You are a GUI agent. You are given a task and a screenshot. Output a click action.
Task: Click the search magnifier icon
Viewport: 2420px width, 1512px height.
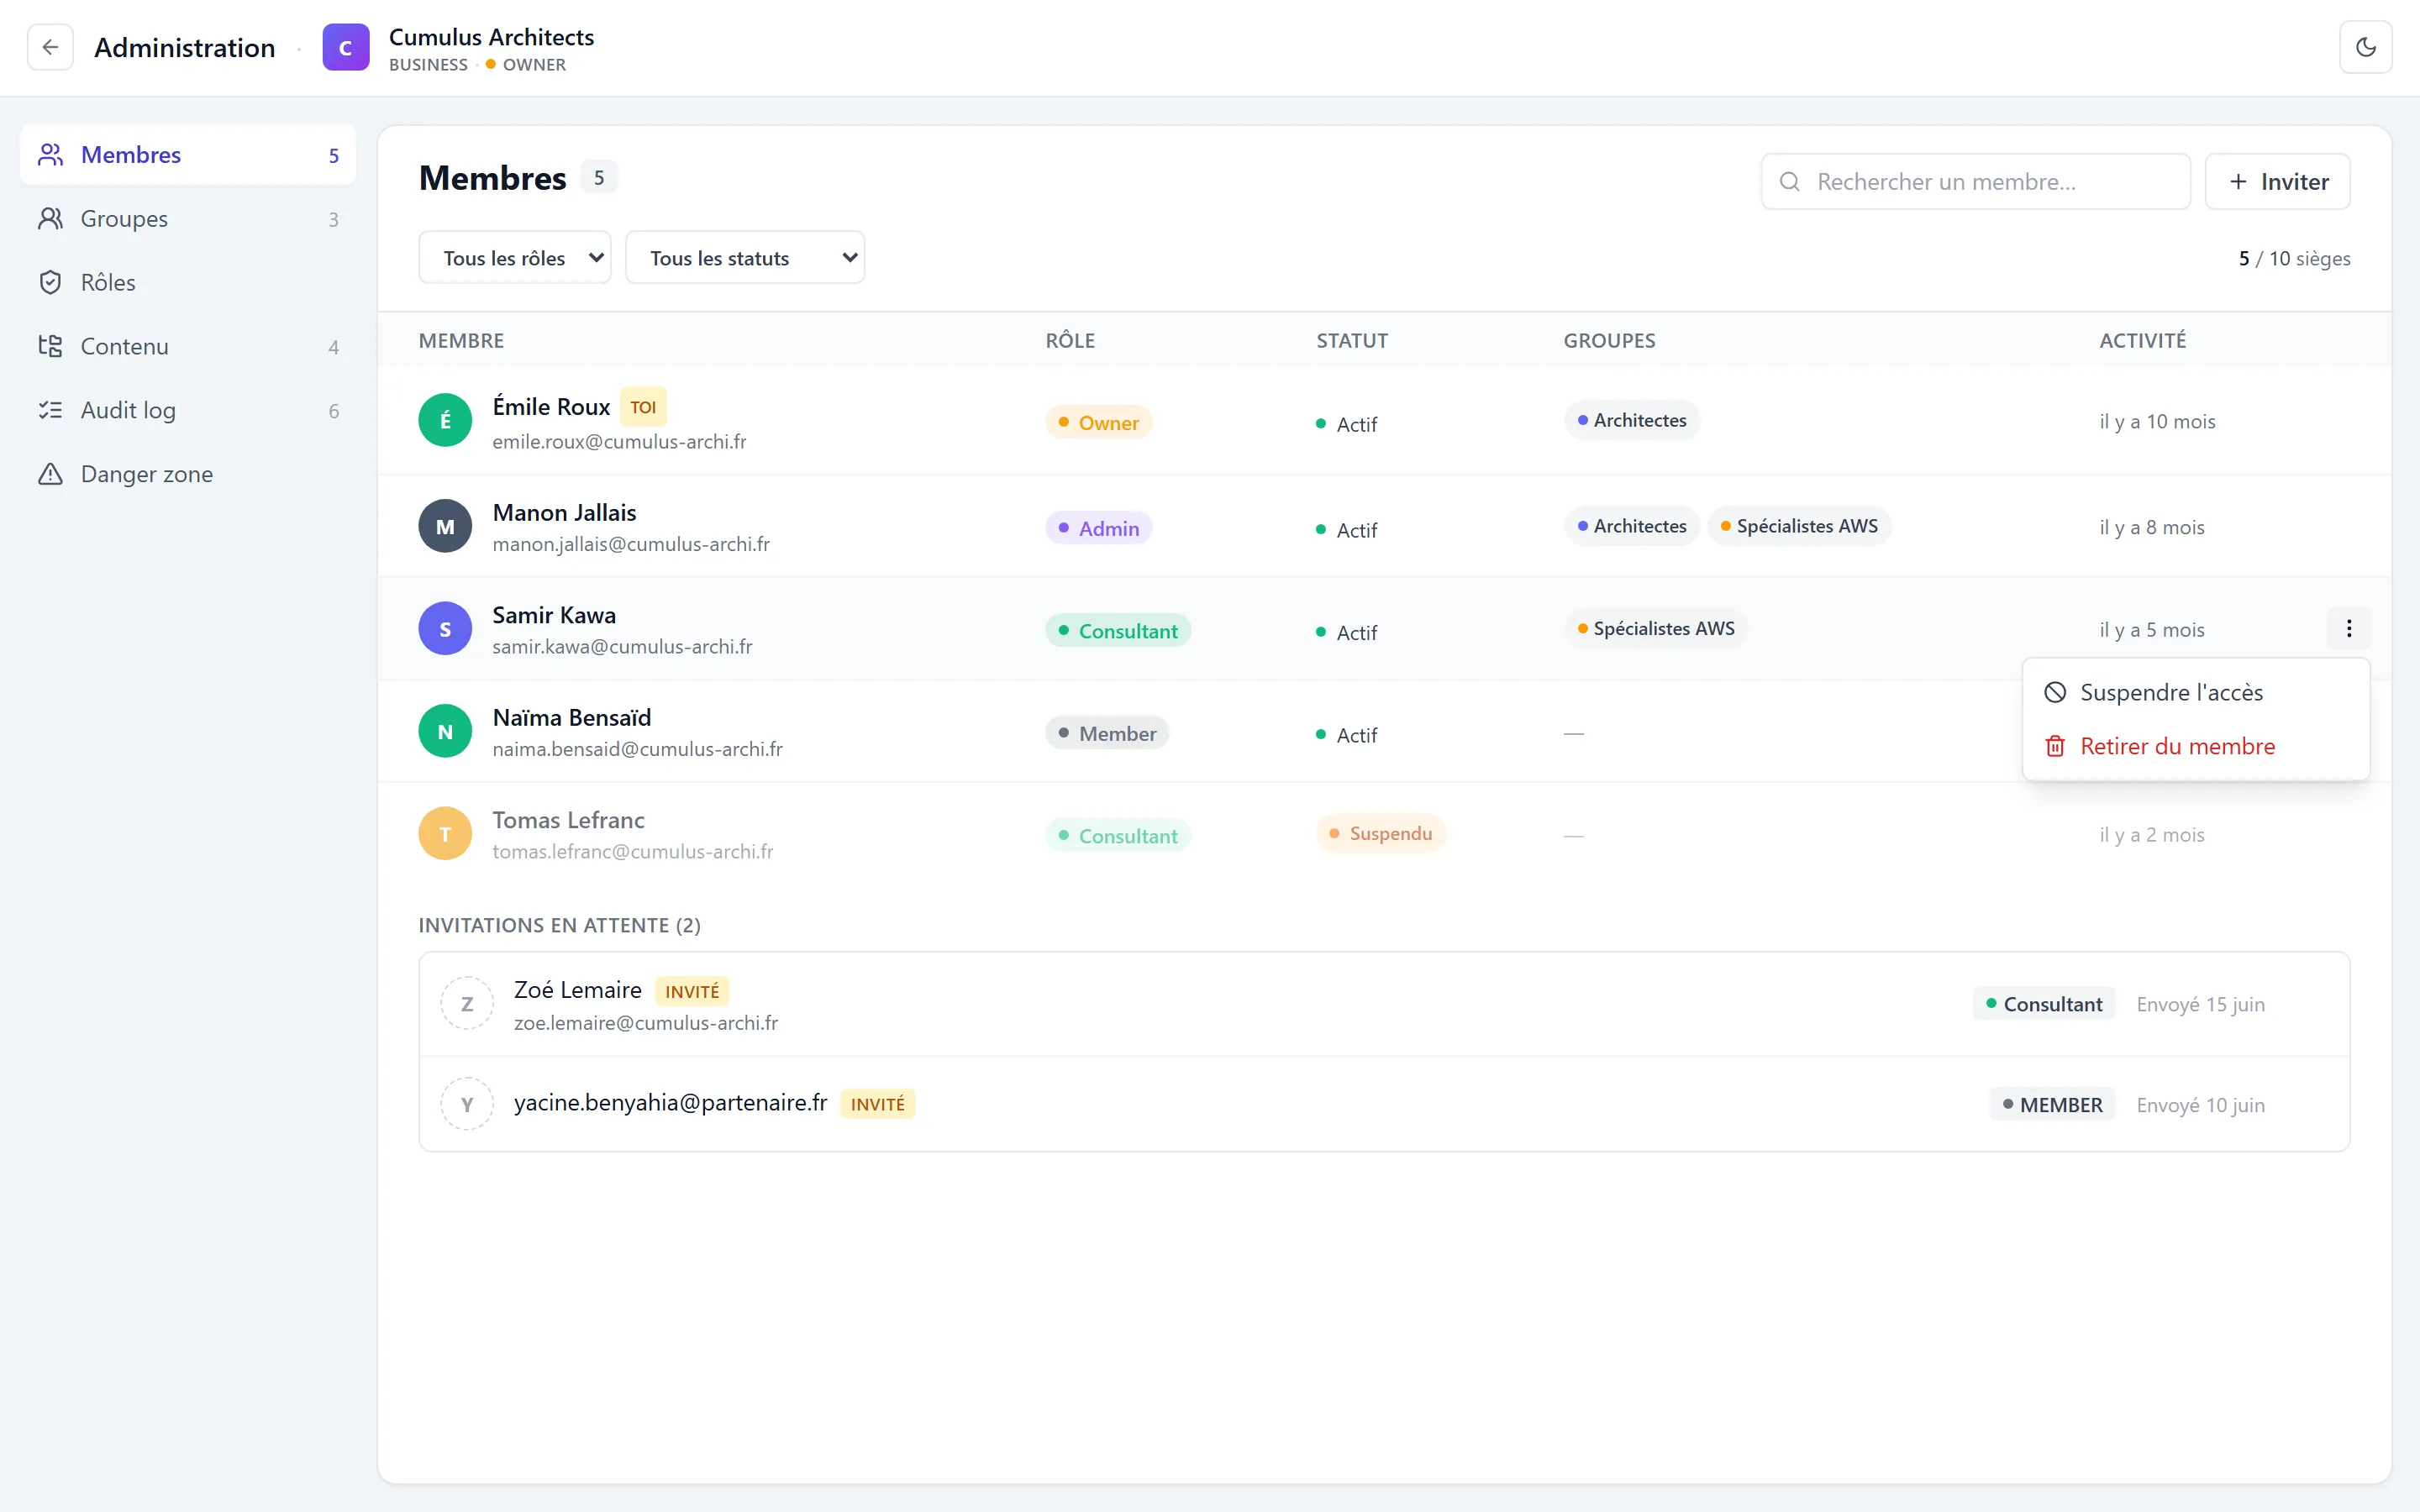tap(1790, 181)
